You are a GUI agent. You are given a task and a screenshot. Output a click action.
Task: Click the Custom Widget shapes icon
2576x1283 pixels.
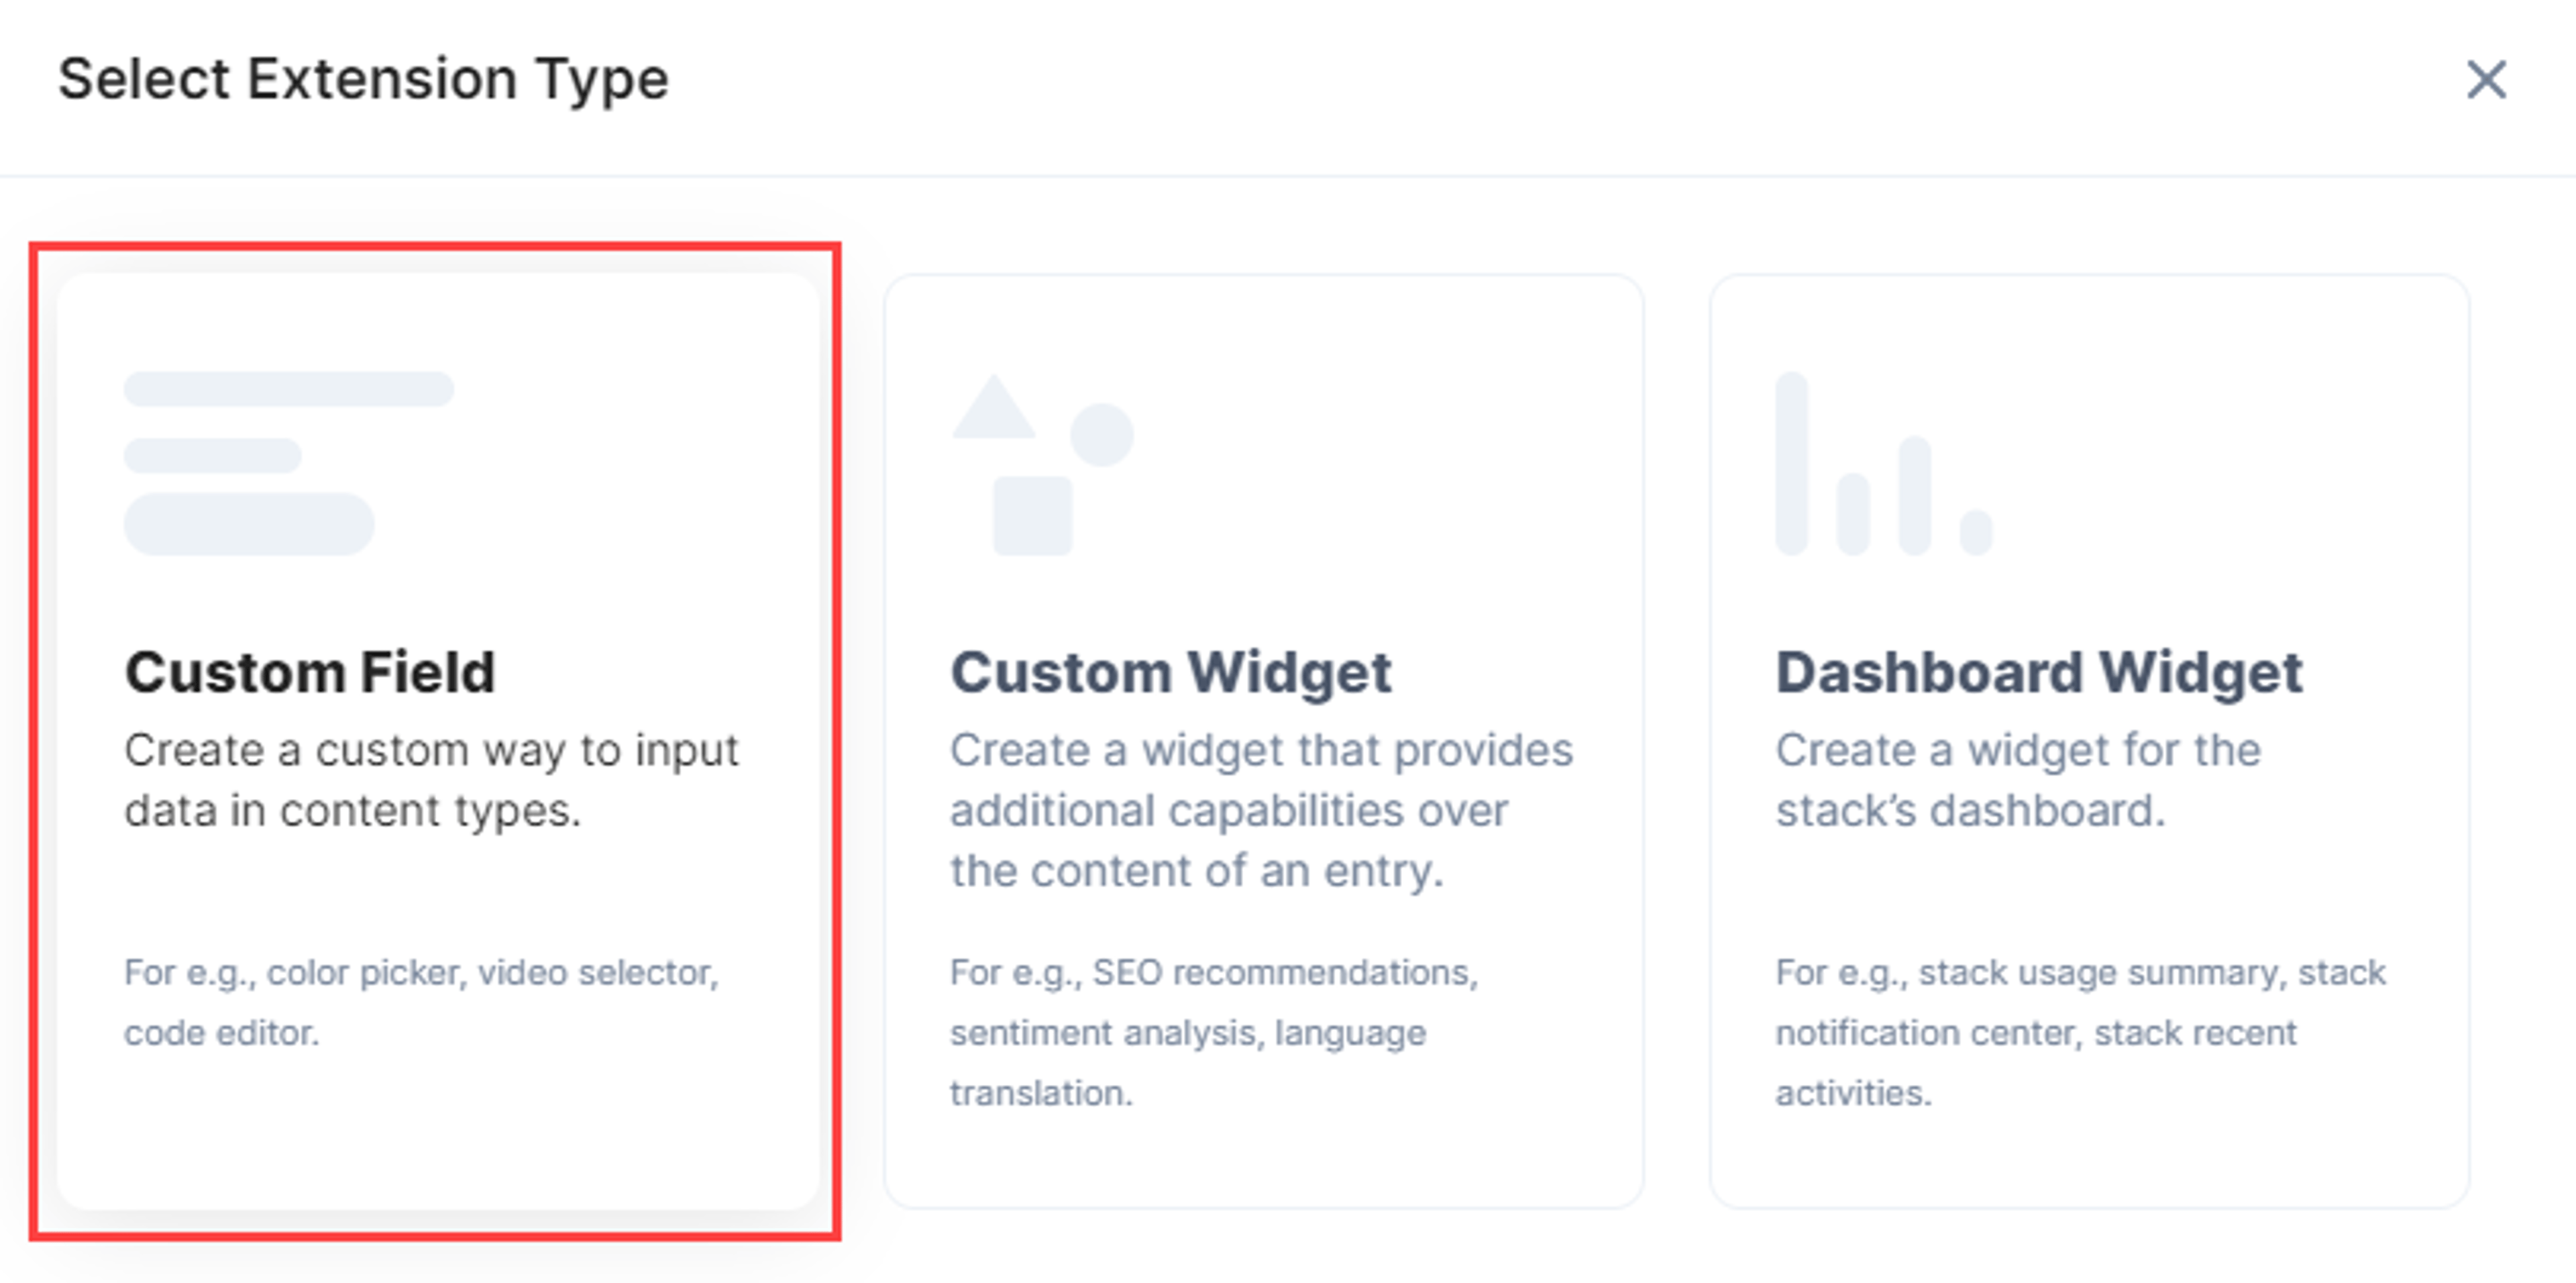(1042, 464)
